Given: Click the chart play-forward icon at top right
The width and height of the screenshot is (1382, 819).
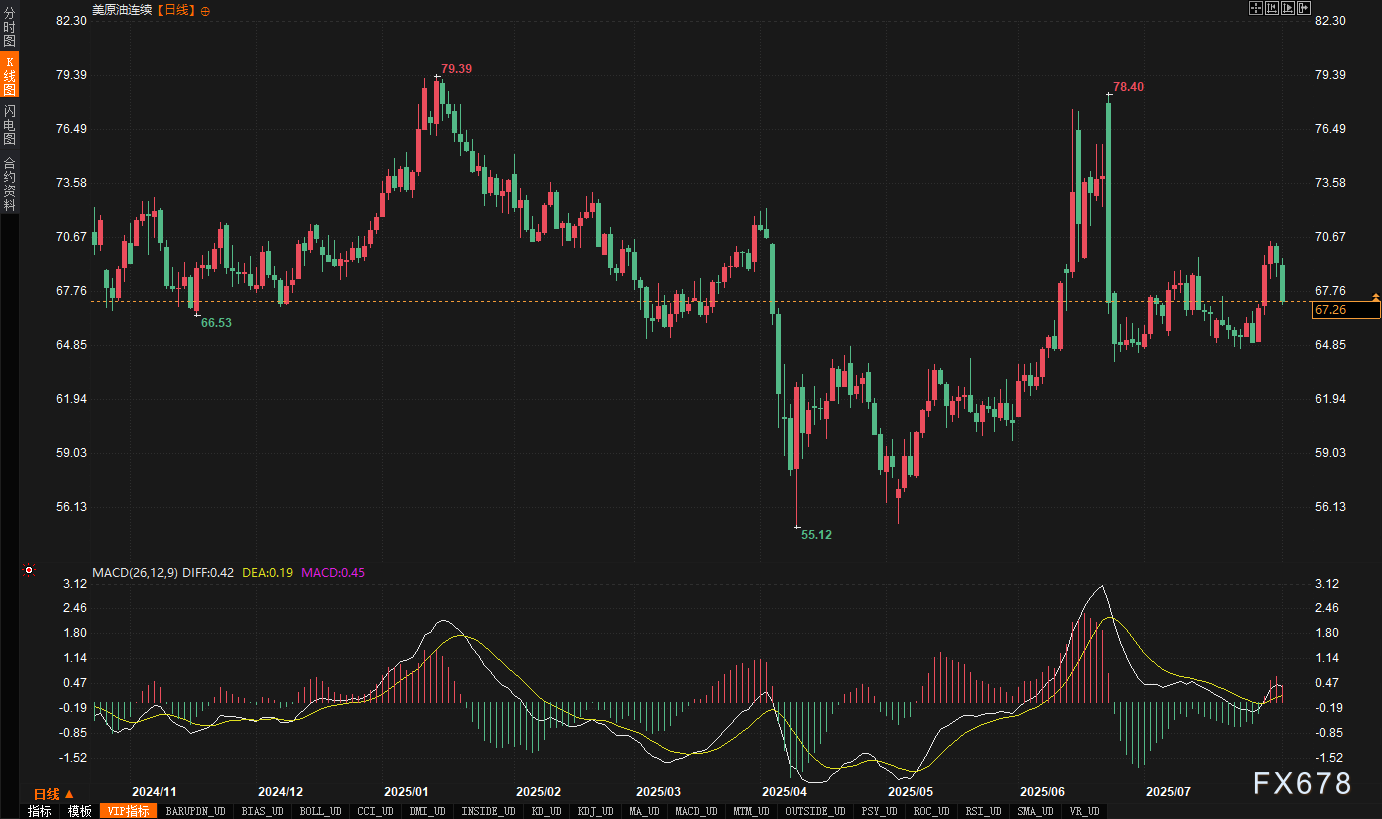Looking at the screenshot, I should 1288,9.
